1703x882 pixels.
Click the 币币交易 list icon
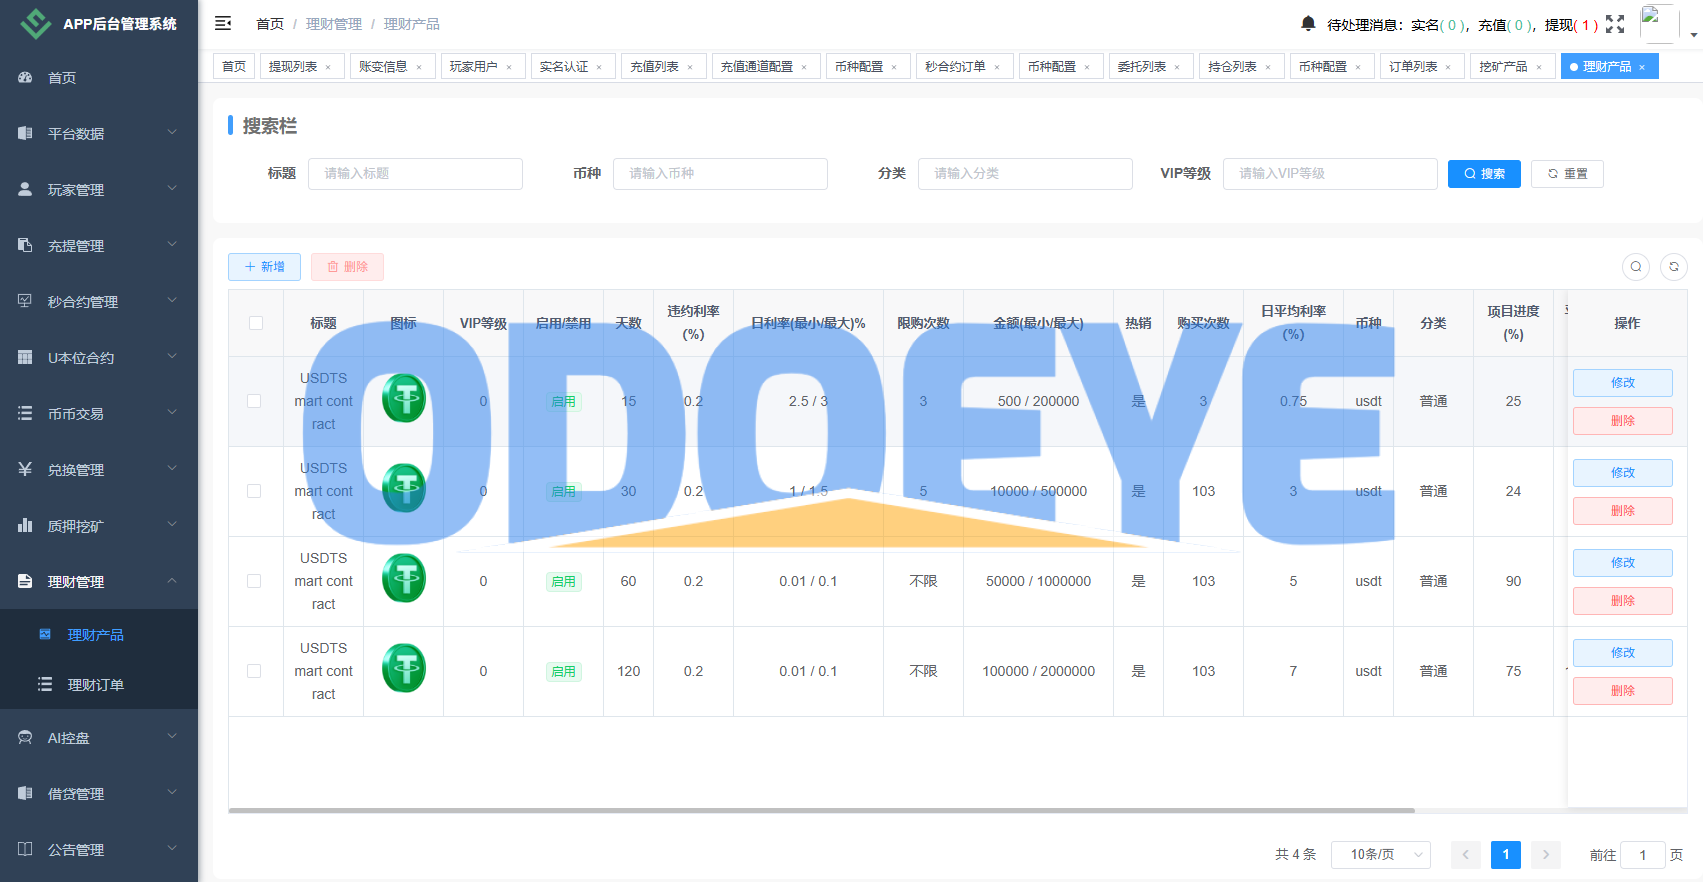click(25, 413)
